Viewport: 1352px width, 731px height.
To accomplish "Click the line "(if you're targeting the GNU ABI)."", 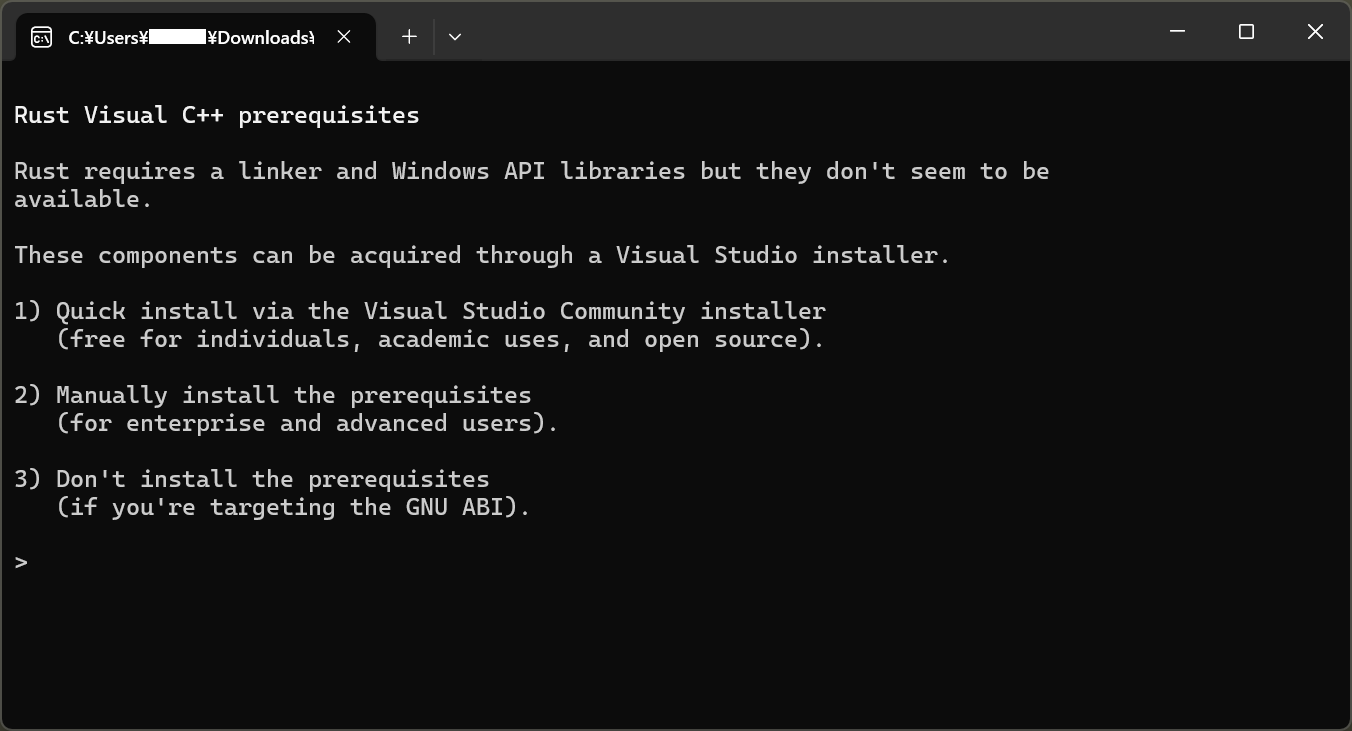I will (x=293, y=507).
